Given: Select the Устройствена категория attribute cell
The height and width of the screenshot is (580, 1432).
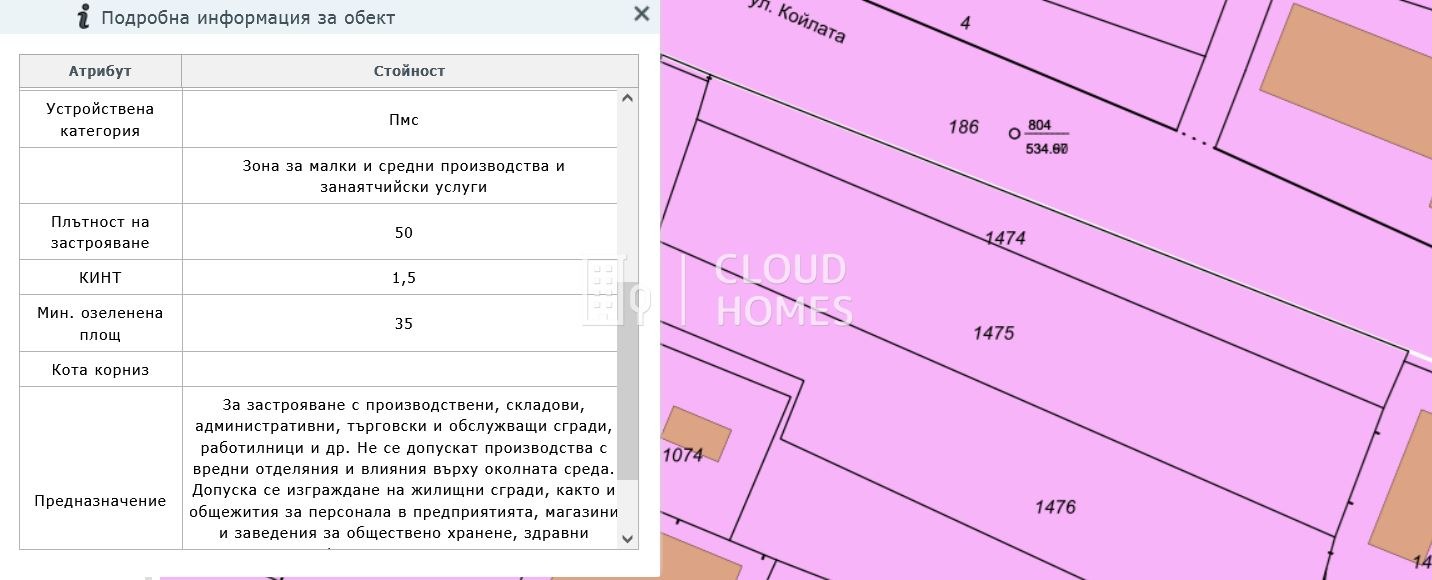Looking at the screenshot, I should pos(100,119).
